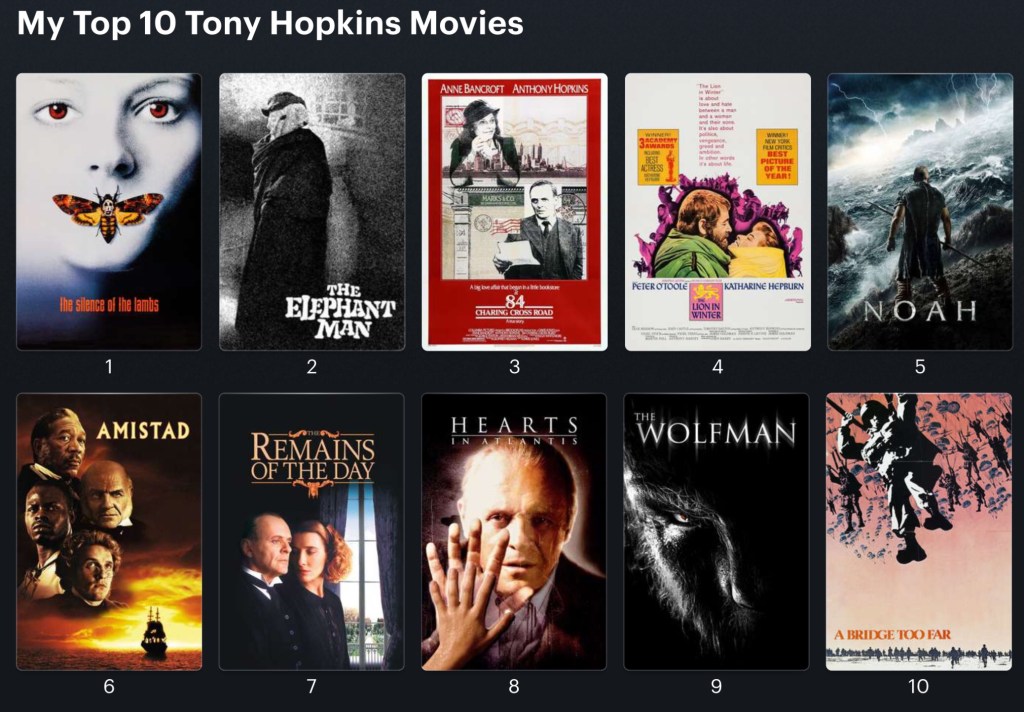Click A Bridge Too Far poster
This screenshot has width=1024, height=712.
click(x=919, y=532)
